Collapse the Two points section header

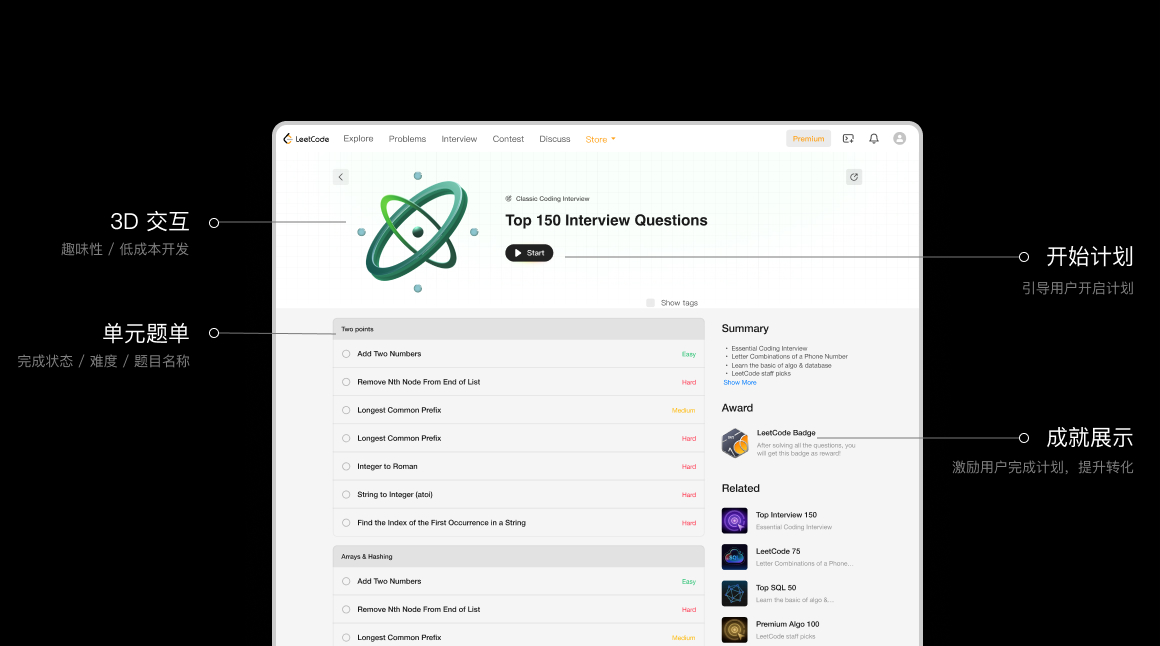(x=518, y=329)
